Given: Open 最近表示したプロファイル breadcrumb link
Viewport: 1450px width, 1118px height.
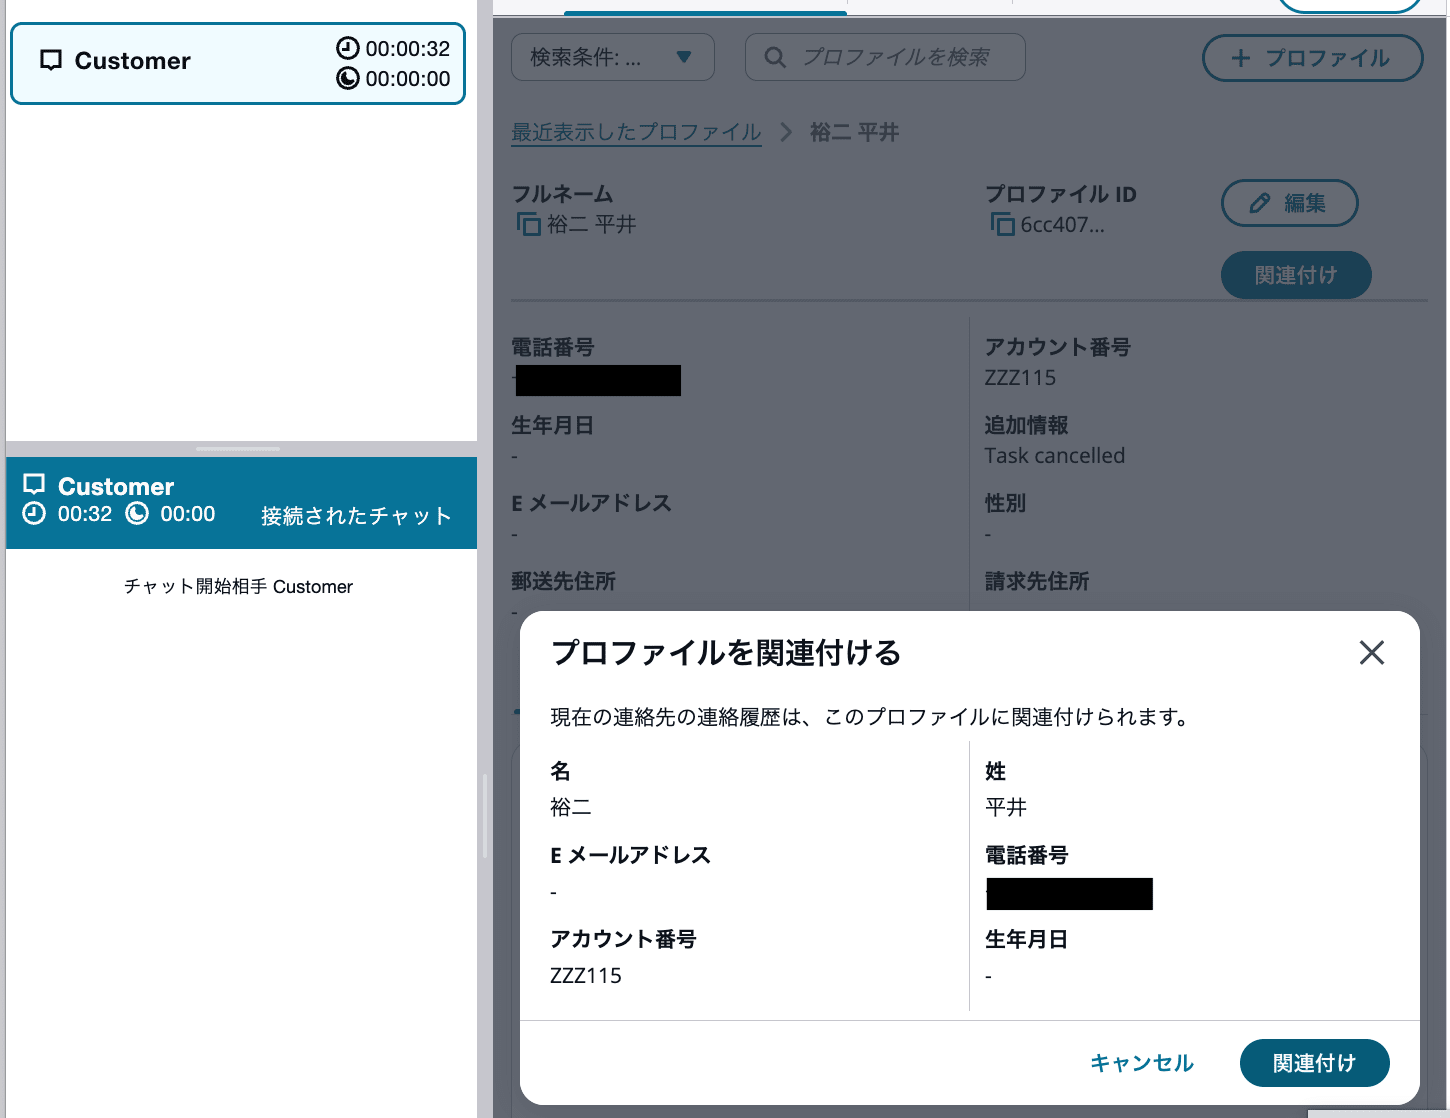Looking at the screenshot, I should pos(636,132).
